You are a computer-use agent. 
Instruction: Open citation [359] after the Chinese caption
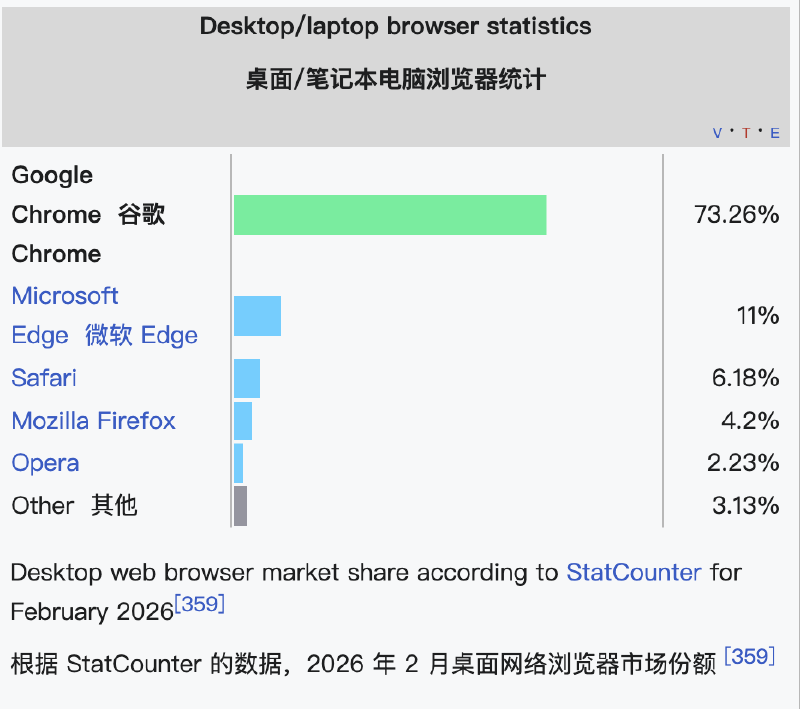(749, 656)
